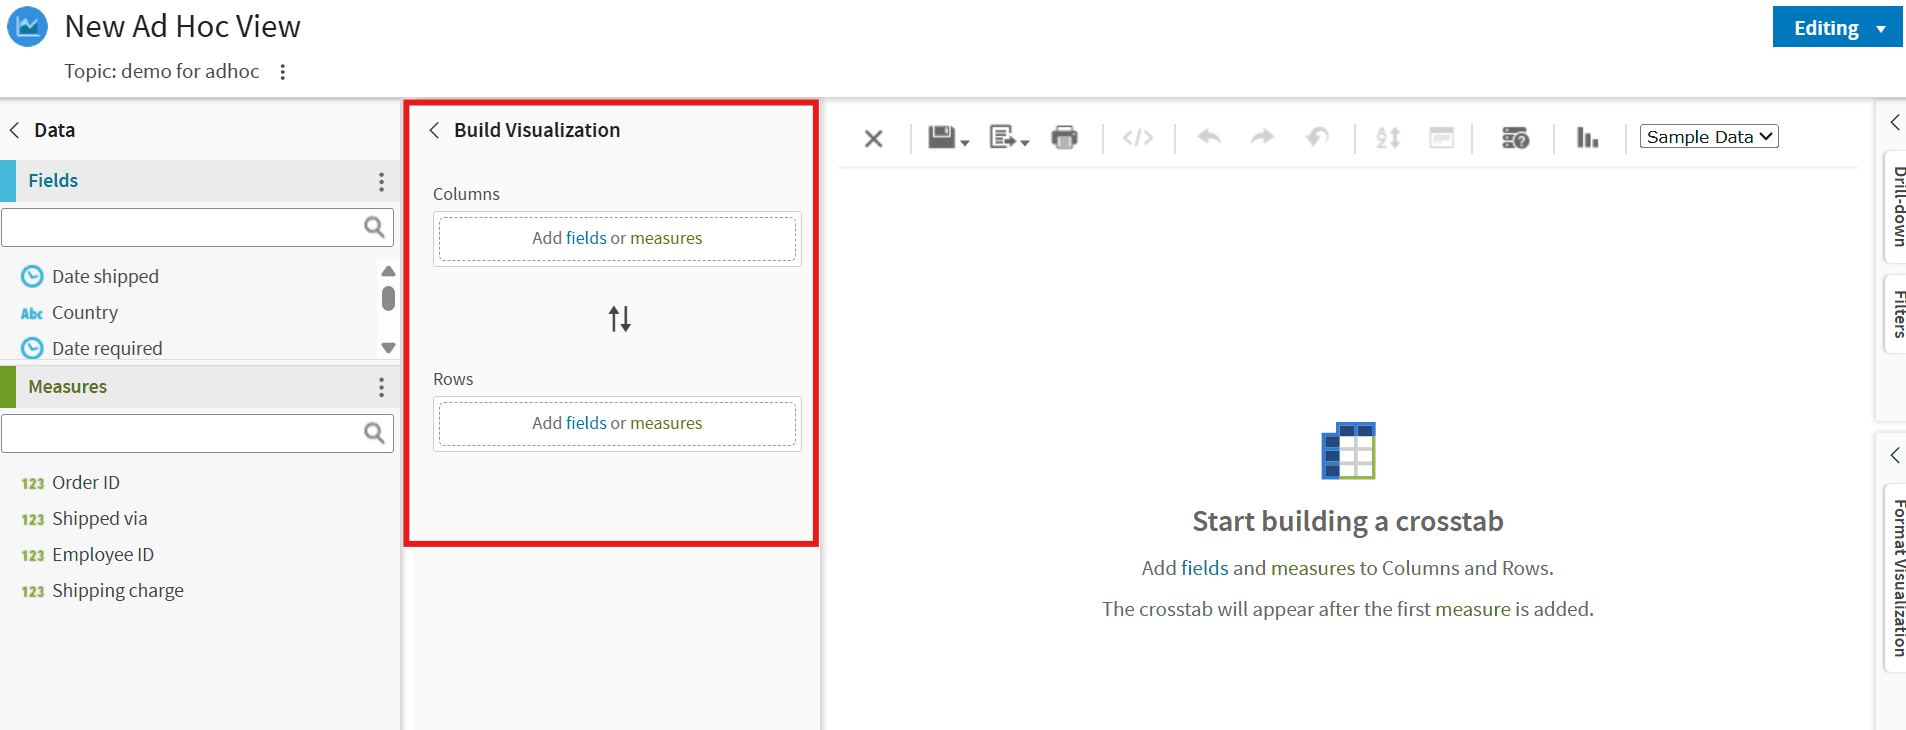Open the Drill-down side tab

pos(1896,207)
